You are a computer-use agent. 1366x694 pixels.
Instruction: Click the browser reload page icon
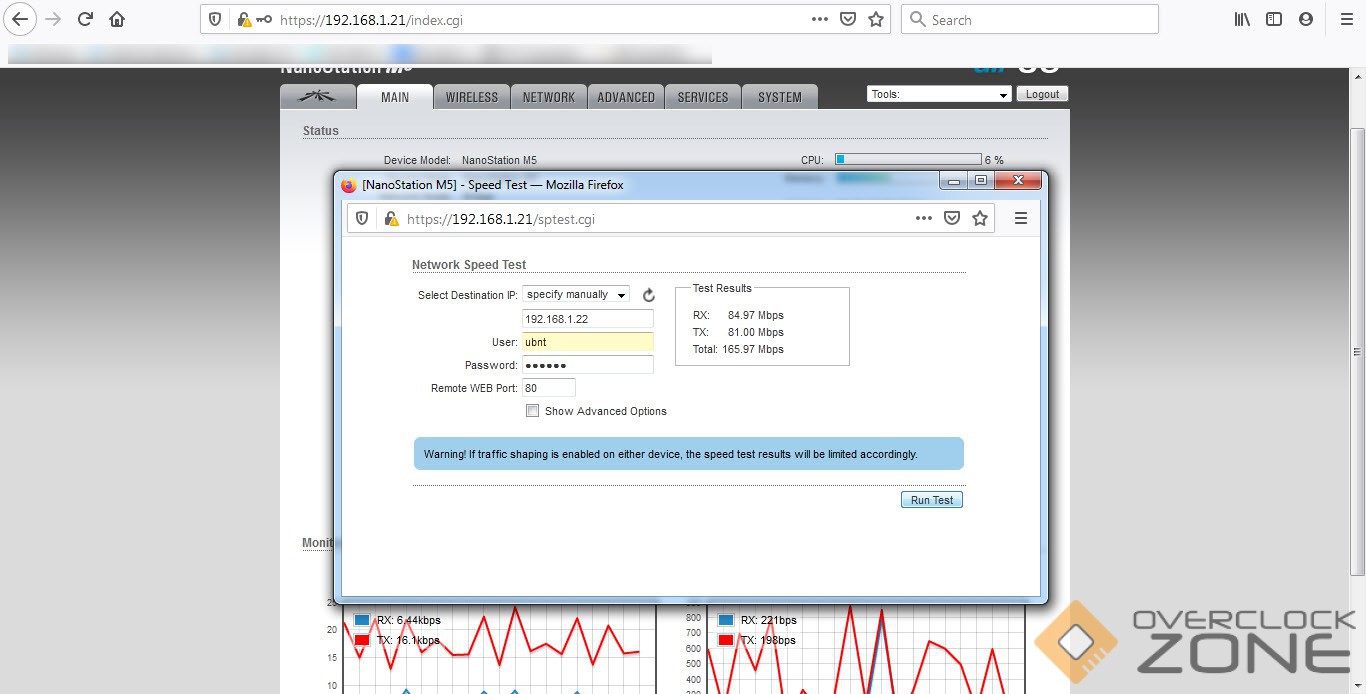pos(85,19)
